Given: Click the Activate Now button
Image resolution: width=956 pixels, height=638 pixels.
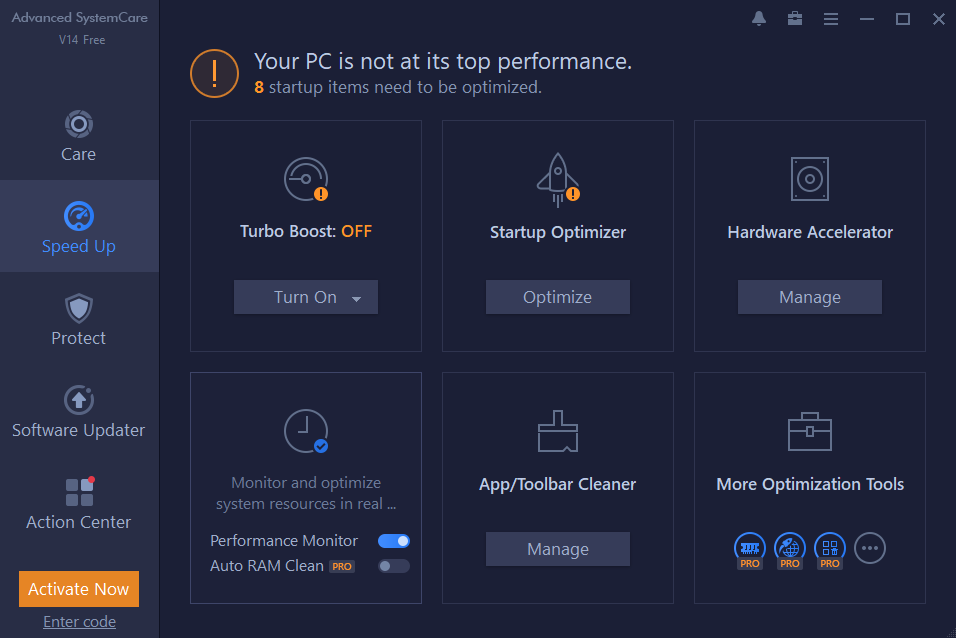Looking at the screenshot, I should (x=79, y=589).
